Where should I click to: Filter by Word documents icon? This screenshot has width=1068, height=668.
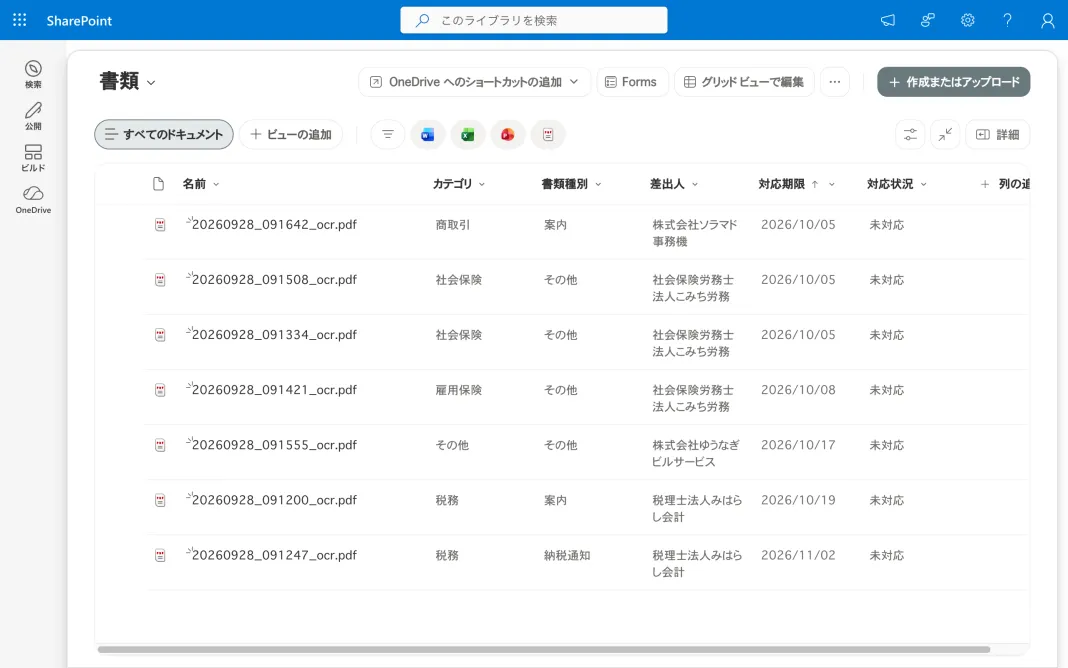coord(428,135)
